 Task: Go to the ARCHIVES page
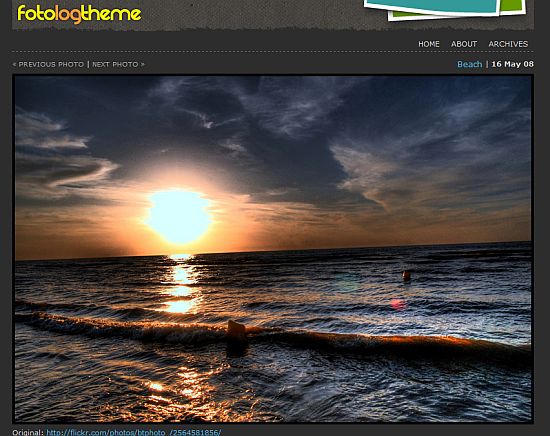pos(508,44)
